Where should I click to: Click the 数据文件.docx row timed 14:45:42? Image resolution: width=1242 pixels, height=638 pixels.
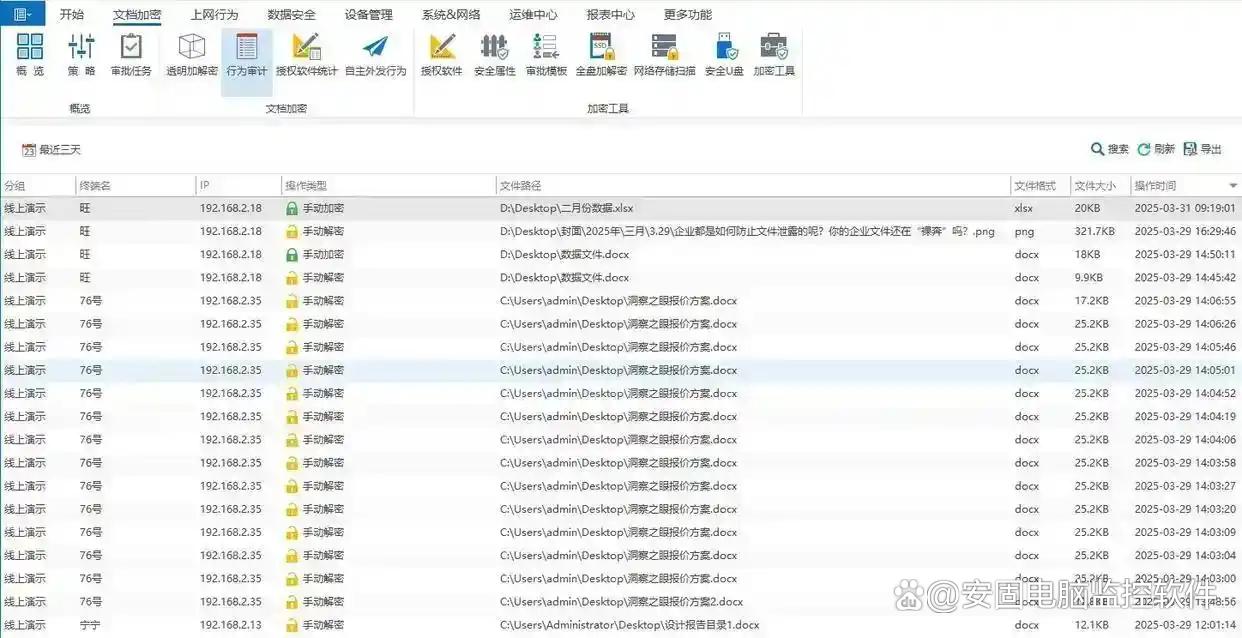pos(621,277)
